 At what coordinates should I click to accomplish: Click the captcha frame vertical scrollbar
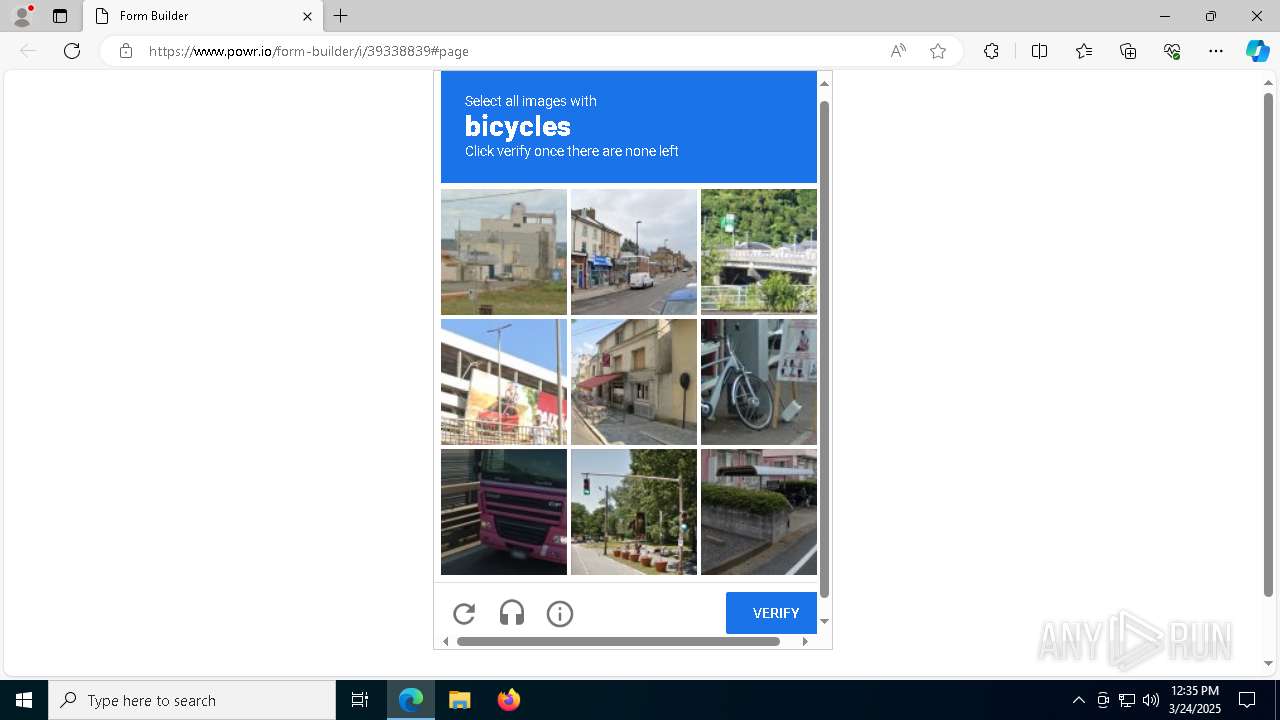click(824, 347)
